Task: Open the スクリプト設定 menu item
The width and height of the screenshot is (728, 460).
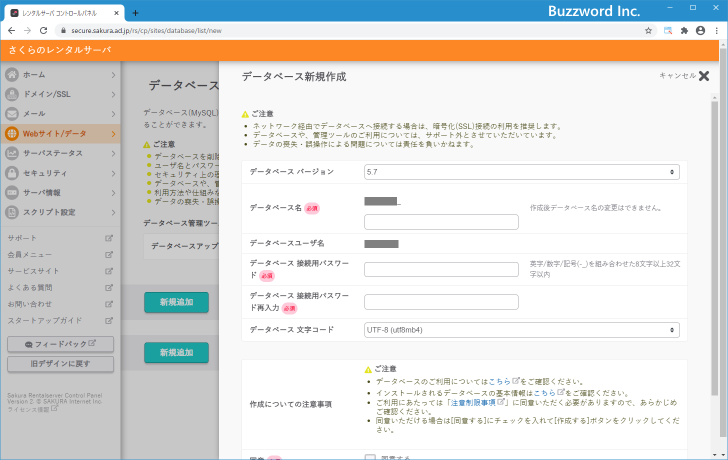Action: pos(60,212)
